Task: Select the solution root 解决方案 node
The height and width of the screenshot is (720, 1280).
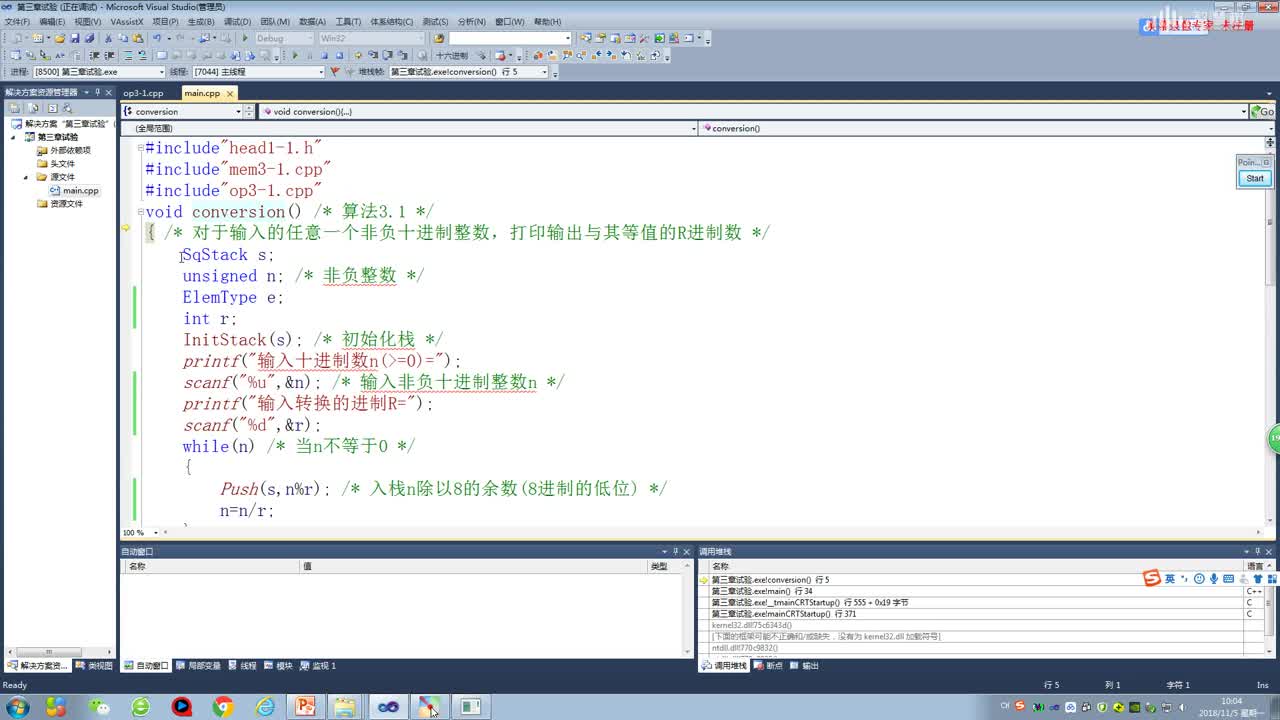Action: (x=65, y=124)
